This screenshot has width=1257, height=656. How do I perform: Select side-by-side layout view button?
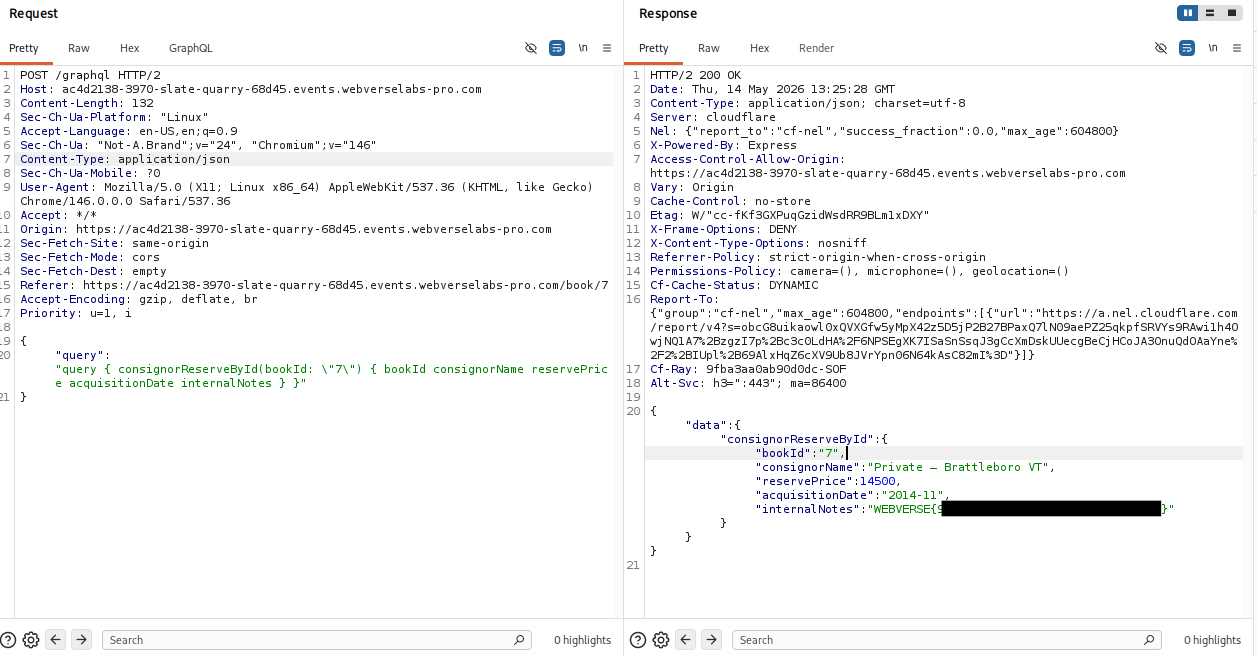pos(1188,13)
